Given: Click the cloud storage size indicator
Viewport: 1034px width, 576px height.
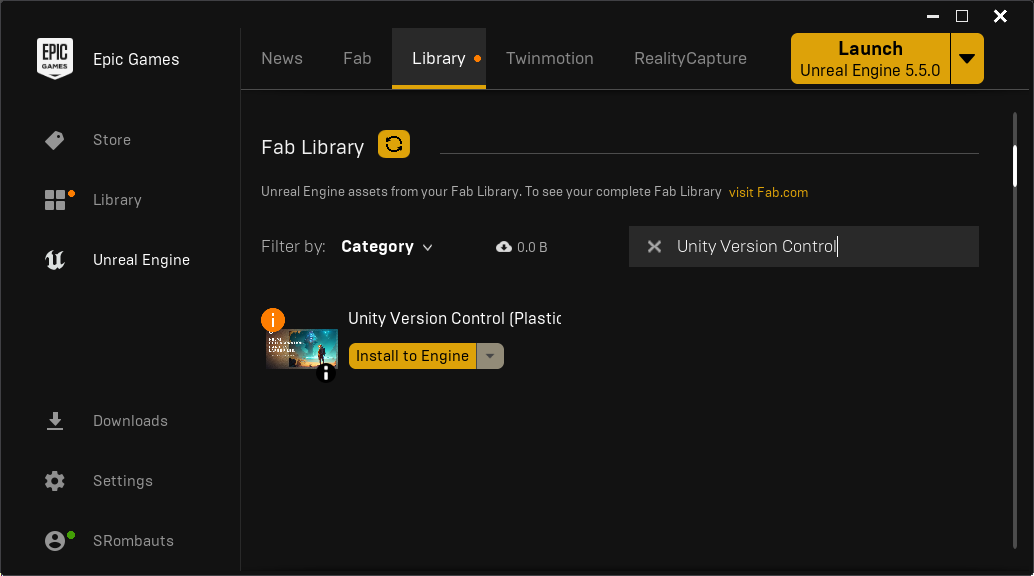Looking at the screenshot, I should click(x=522, y=247).
